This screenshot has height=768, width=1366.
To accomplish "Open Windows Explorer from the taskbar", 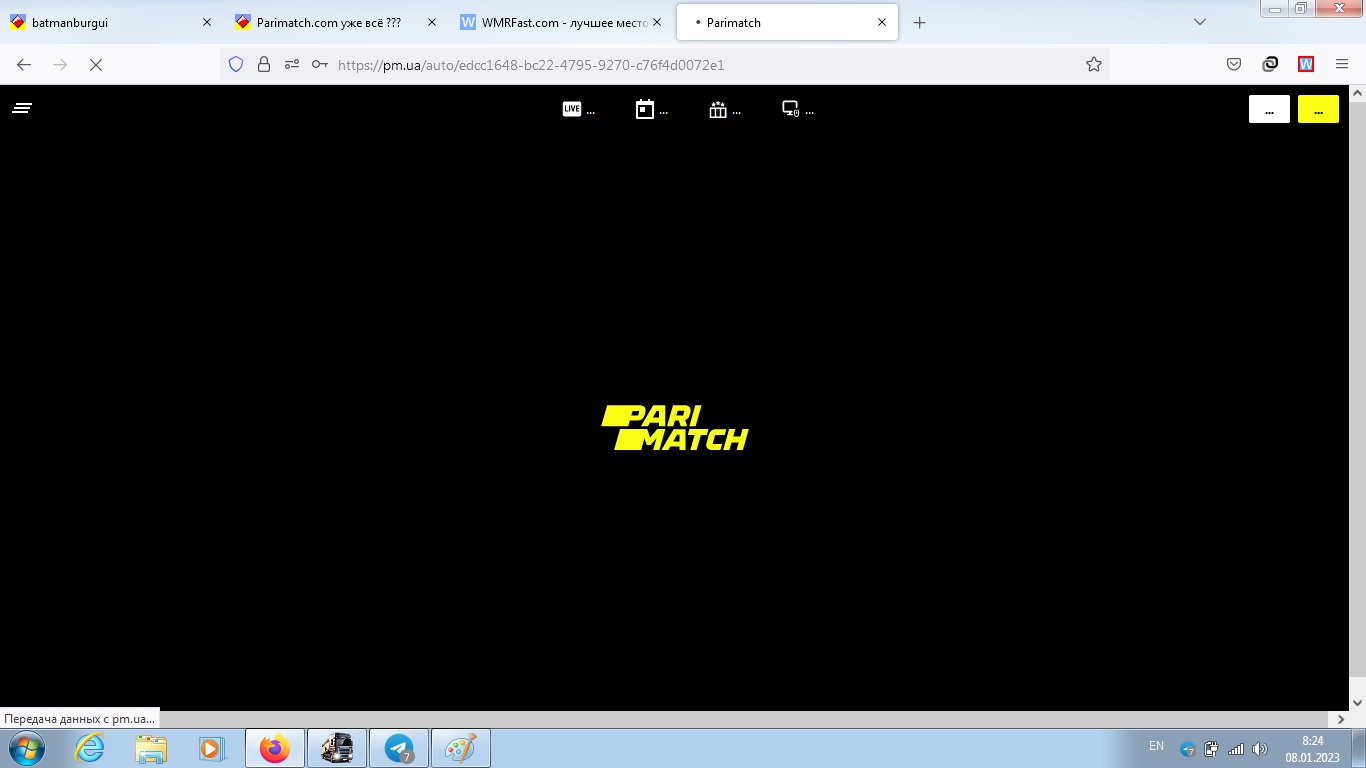I will [x=151, y=748].
